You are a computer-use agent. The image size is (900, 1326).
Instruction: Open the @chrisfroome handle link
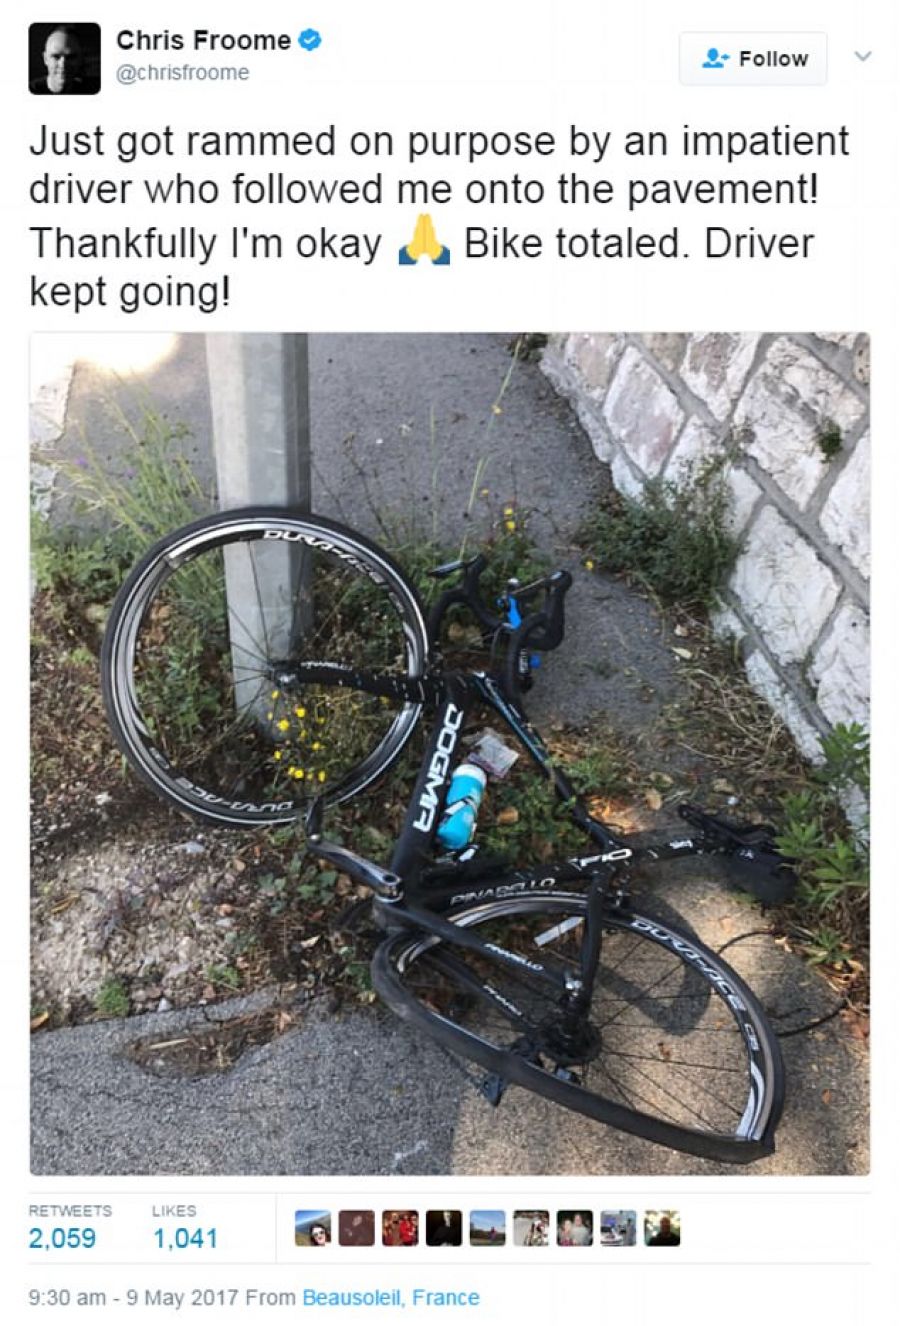[x=183, y=73]
